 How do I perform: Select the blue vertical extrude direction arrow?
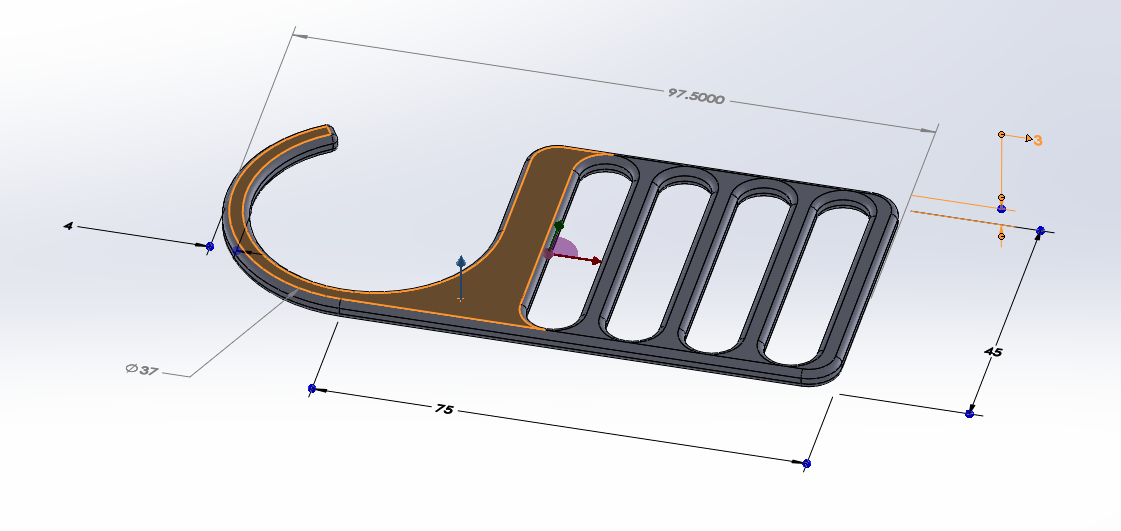[461, 262]
